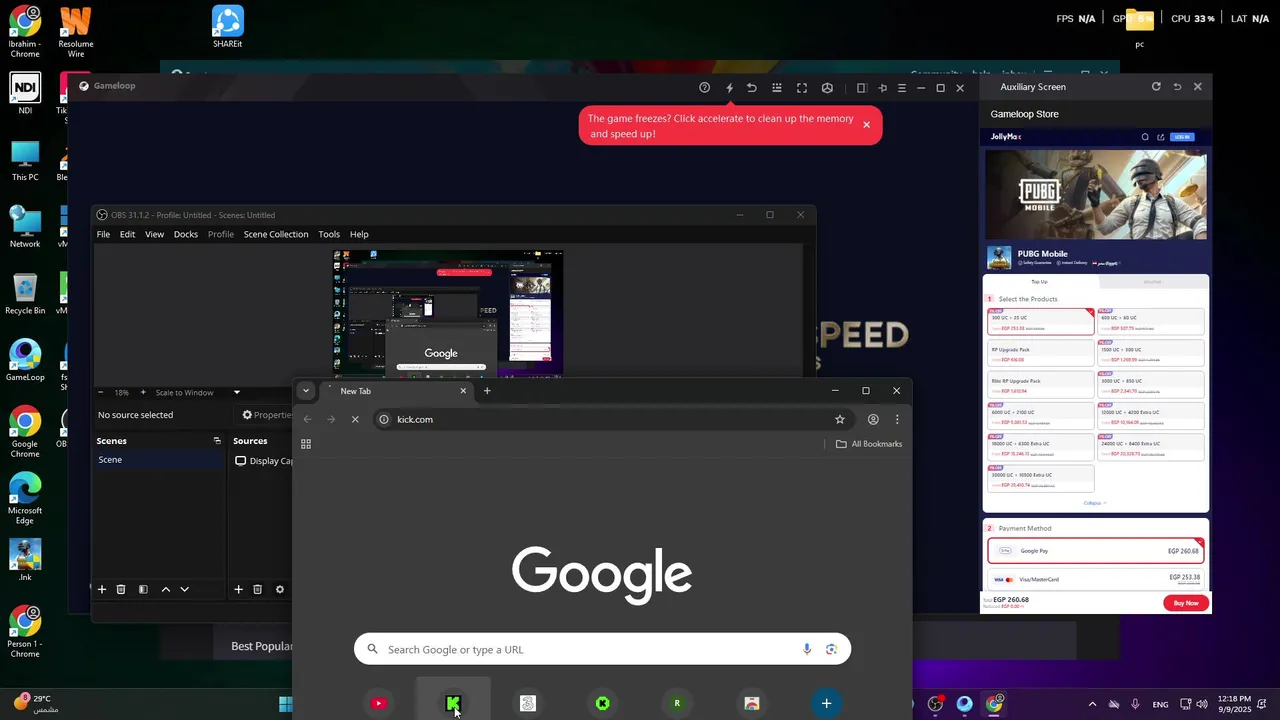
Task: Choose the 300 UC + 25 UC product
Action: click(1040, 322)
